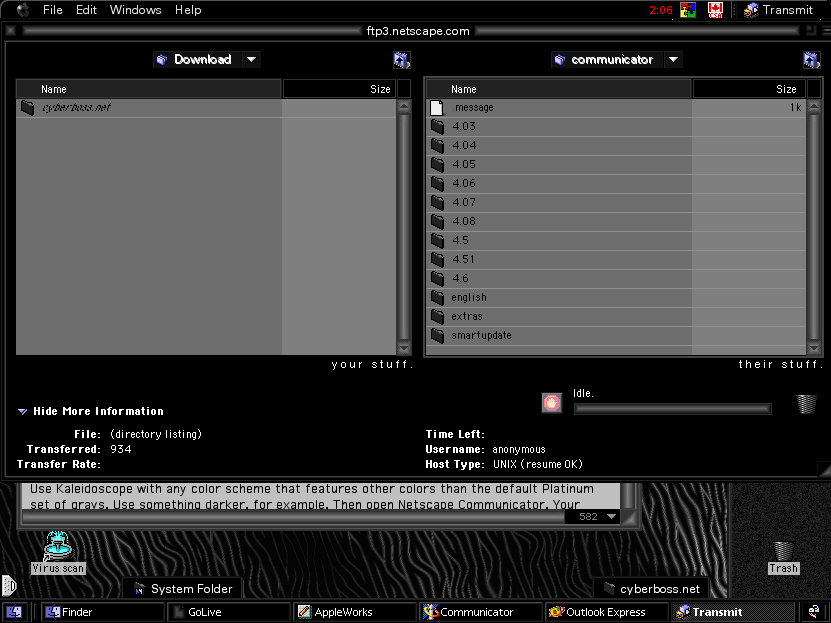Click the Hide More Information label

tap(99, 411)
